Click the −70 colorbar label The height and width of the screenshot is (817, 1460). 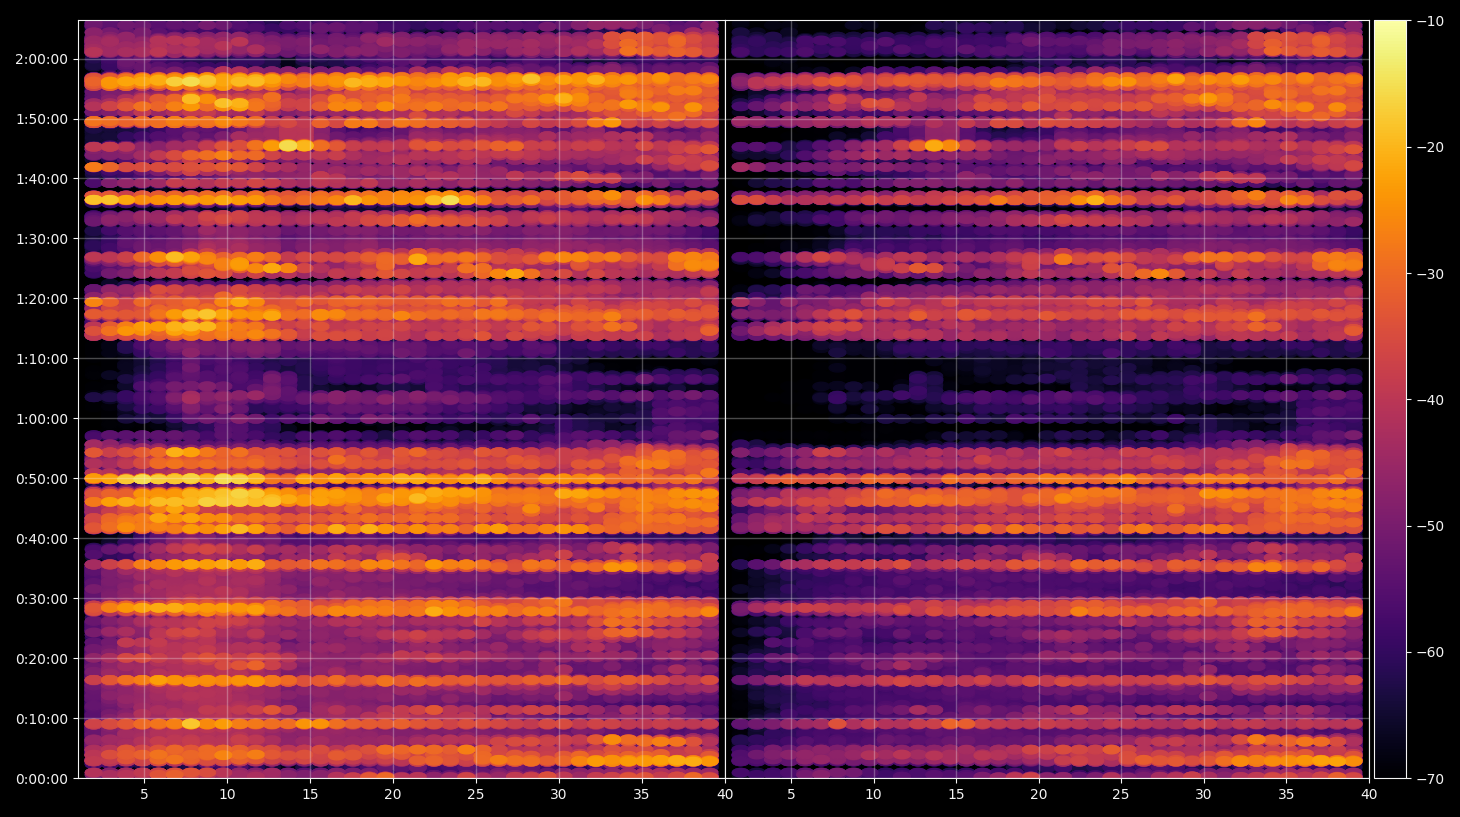tap(1430, 778)
